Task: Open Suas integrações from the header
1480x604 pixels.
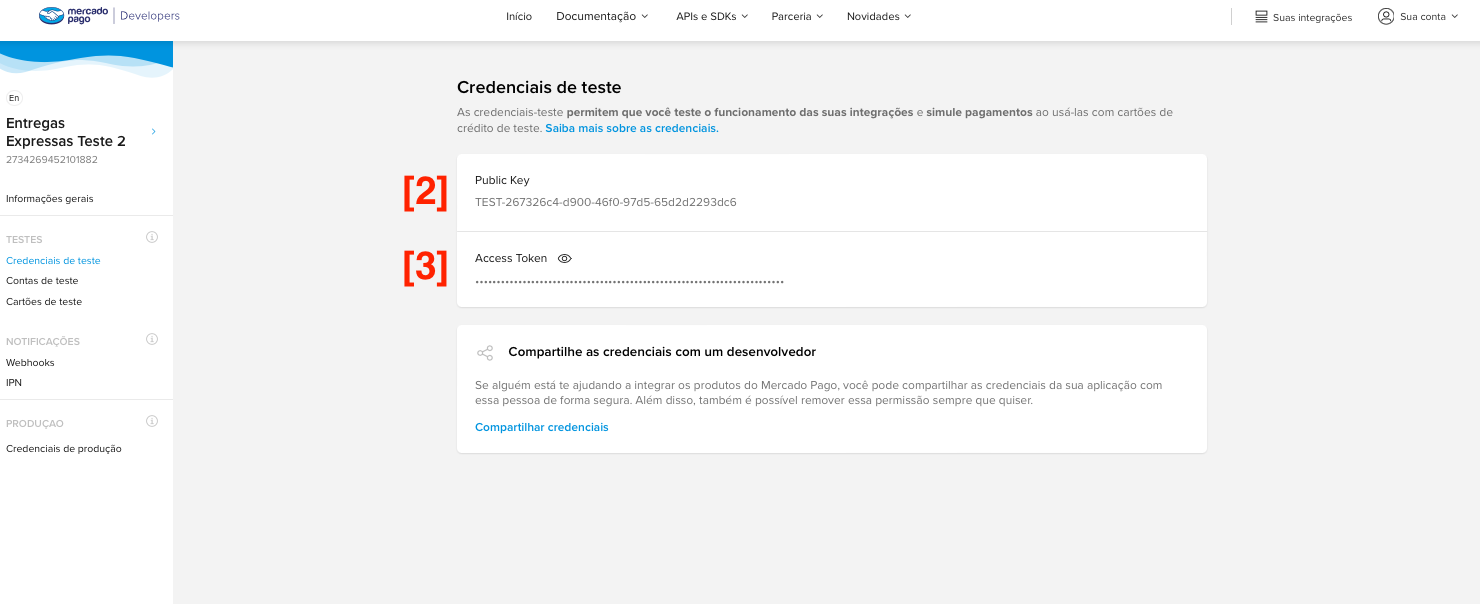Action: pos(1303,17)
